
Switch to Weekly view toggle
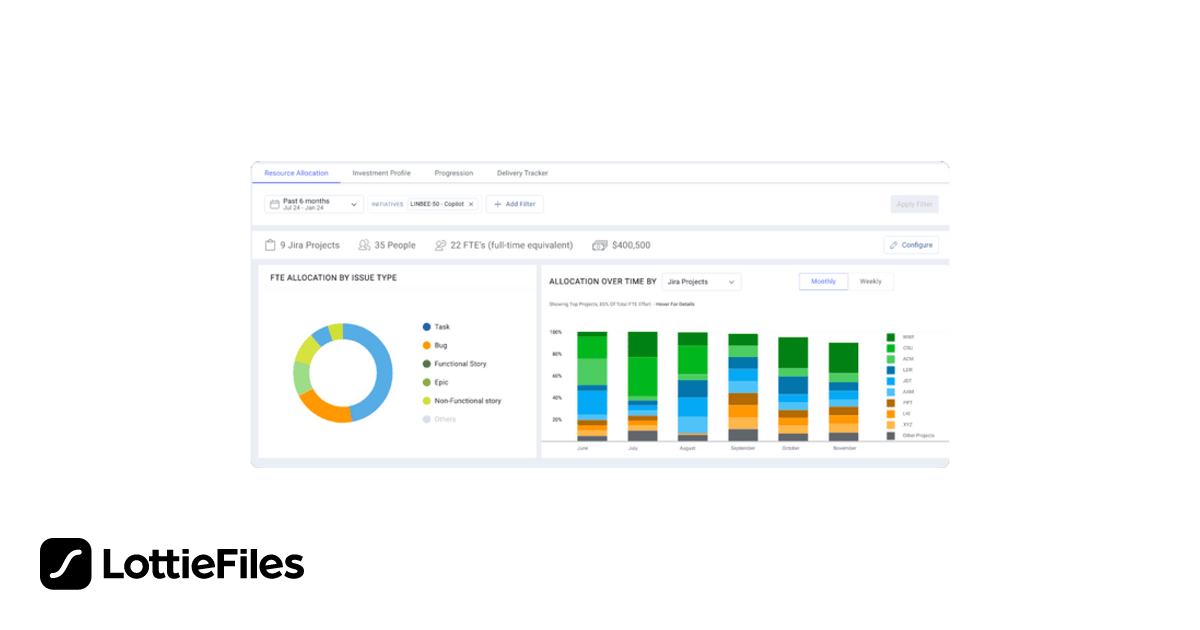tap(870, 281)
